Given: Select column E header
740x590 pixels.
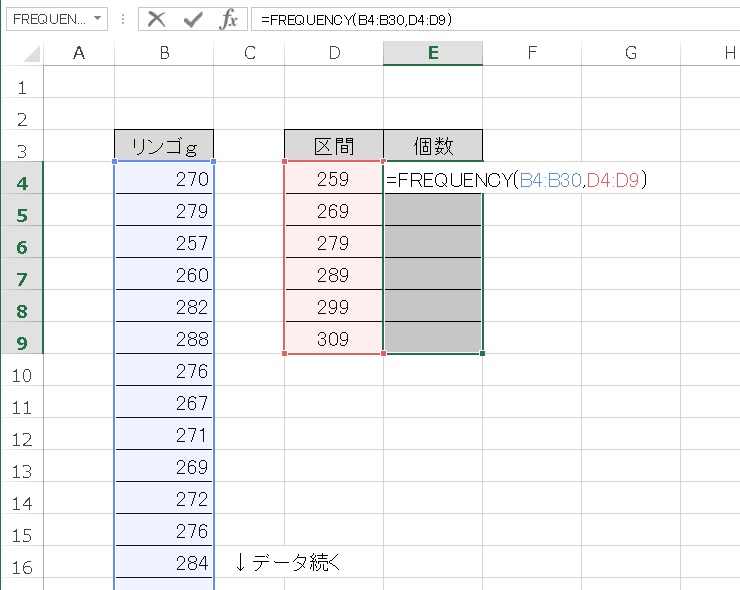Looking at the screenshot, I should (x=433, y=53).
